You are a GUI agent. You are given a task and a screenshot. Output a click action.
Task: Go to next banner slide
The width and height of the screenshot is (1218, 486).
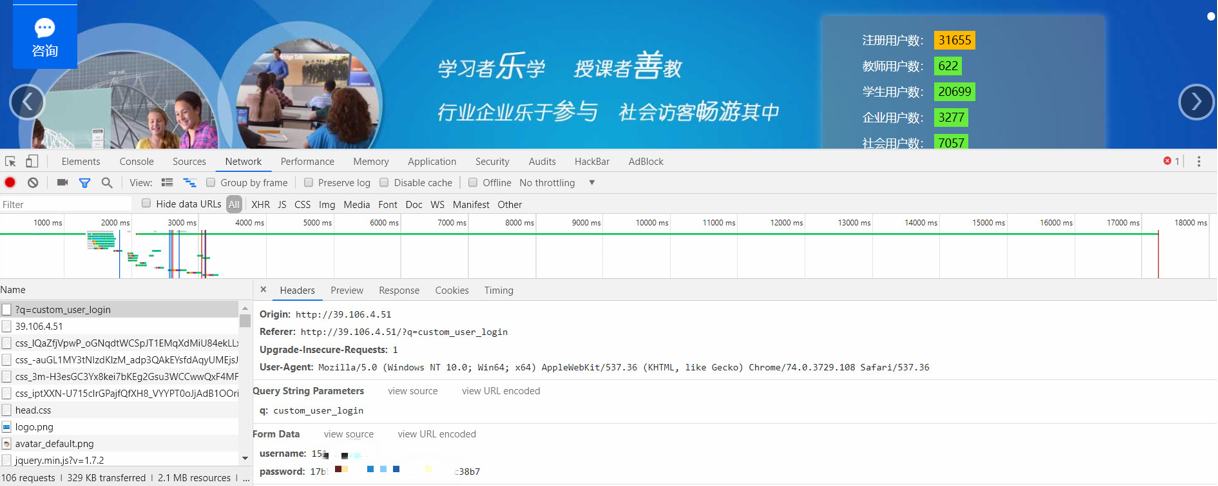(1196, 102)
